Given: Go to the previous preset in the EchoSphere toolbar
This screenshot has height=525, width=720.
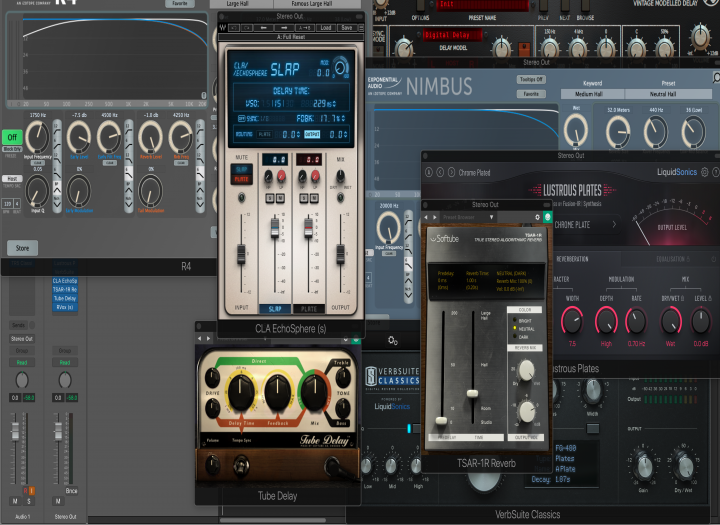Looking at the screenshot, I should coord(264,28).
